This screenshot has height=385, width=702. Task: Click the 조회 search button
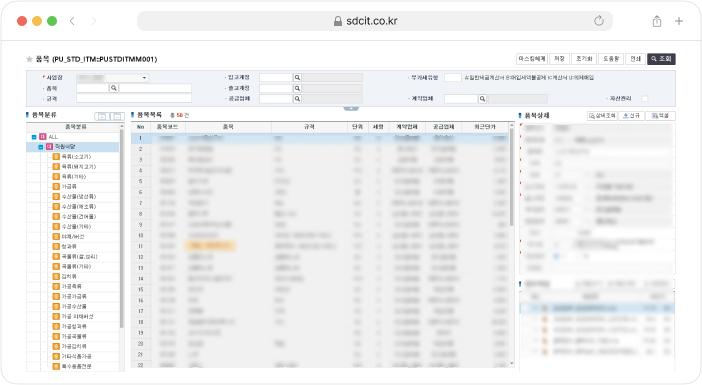tap(661, 59)
